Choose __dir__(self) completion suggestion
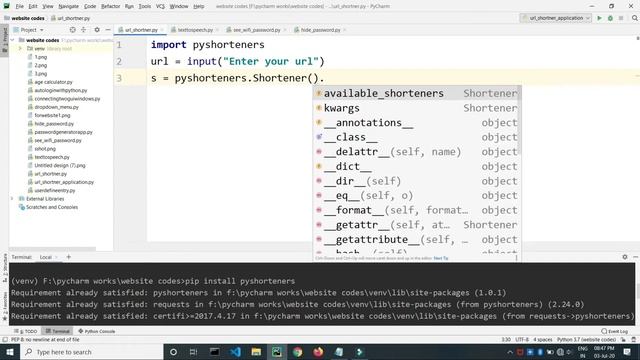Image resolution: width=640 pixels, height=360 pixels. [416, 181]
